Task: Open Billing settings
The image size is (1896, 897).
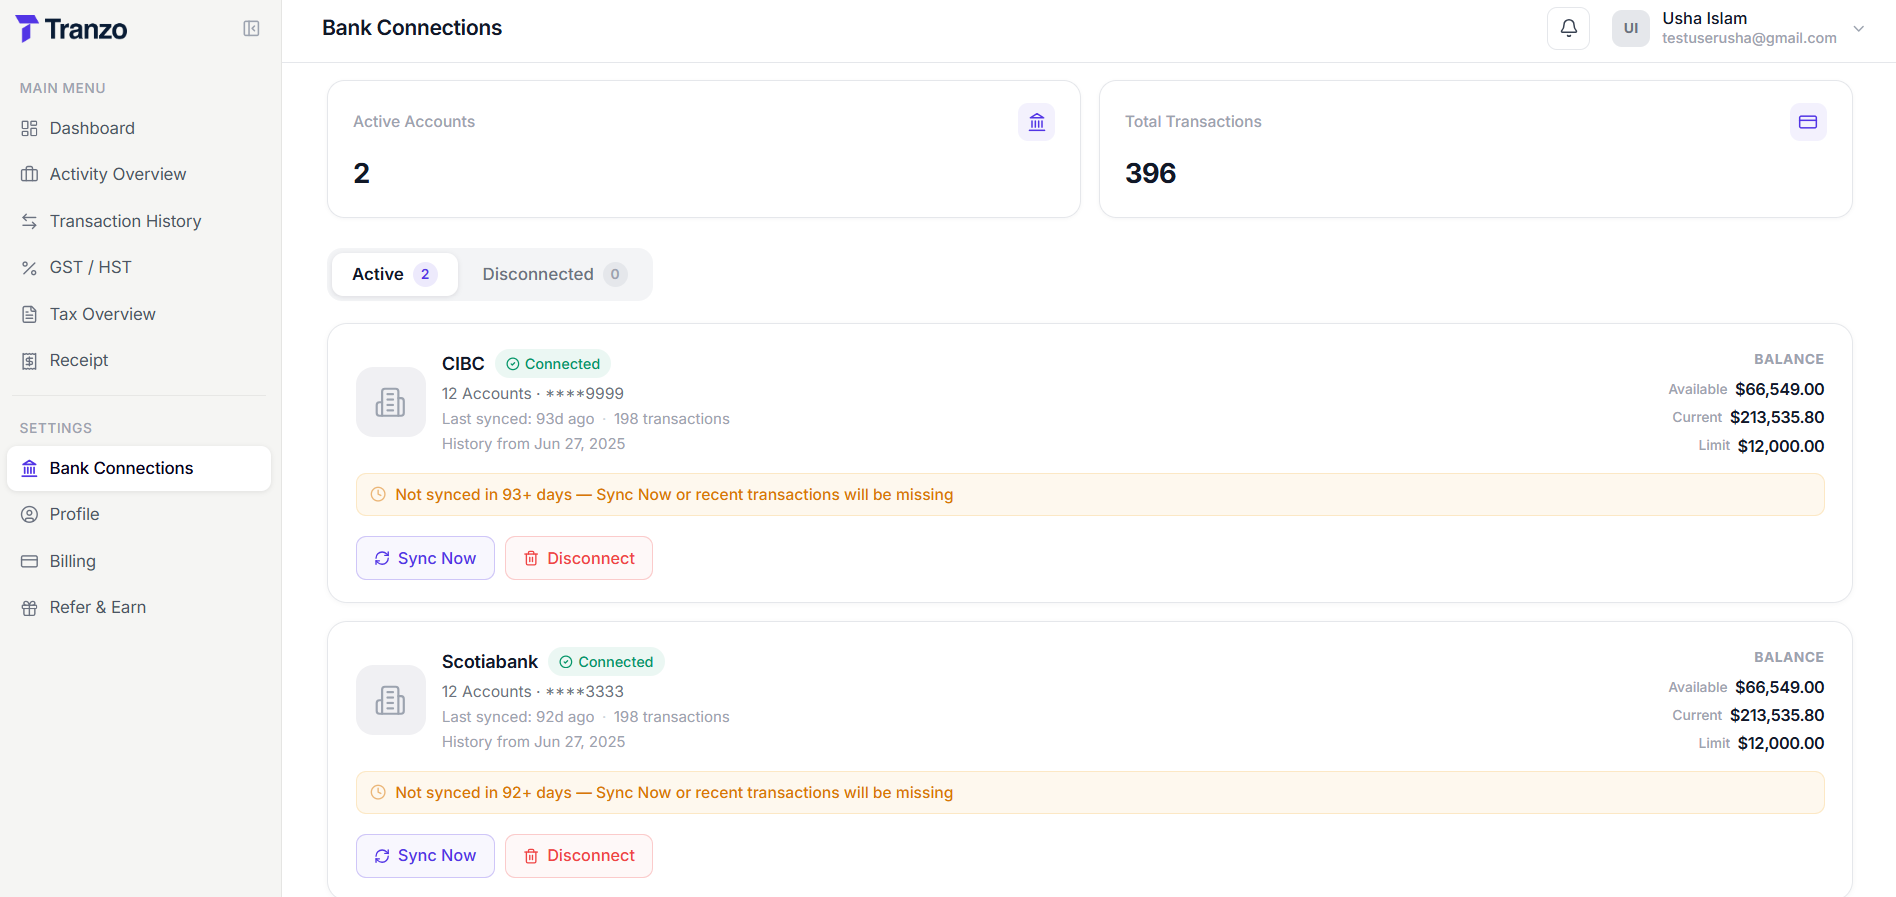Action: tap(139, 561)
